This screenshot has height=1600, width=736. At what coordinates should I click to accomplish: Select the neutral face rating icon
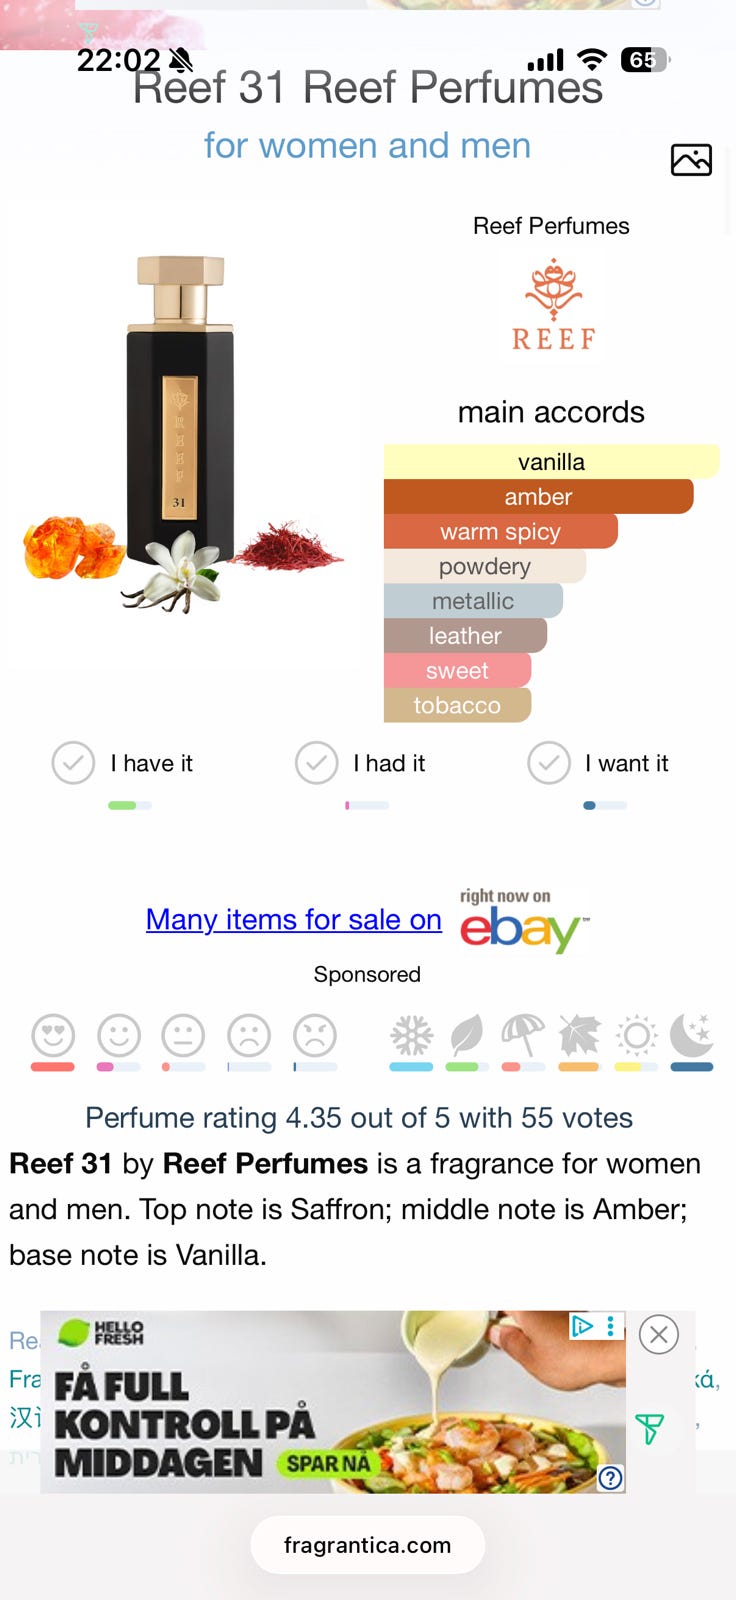point(184,1035)
